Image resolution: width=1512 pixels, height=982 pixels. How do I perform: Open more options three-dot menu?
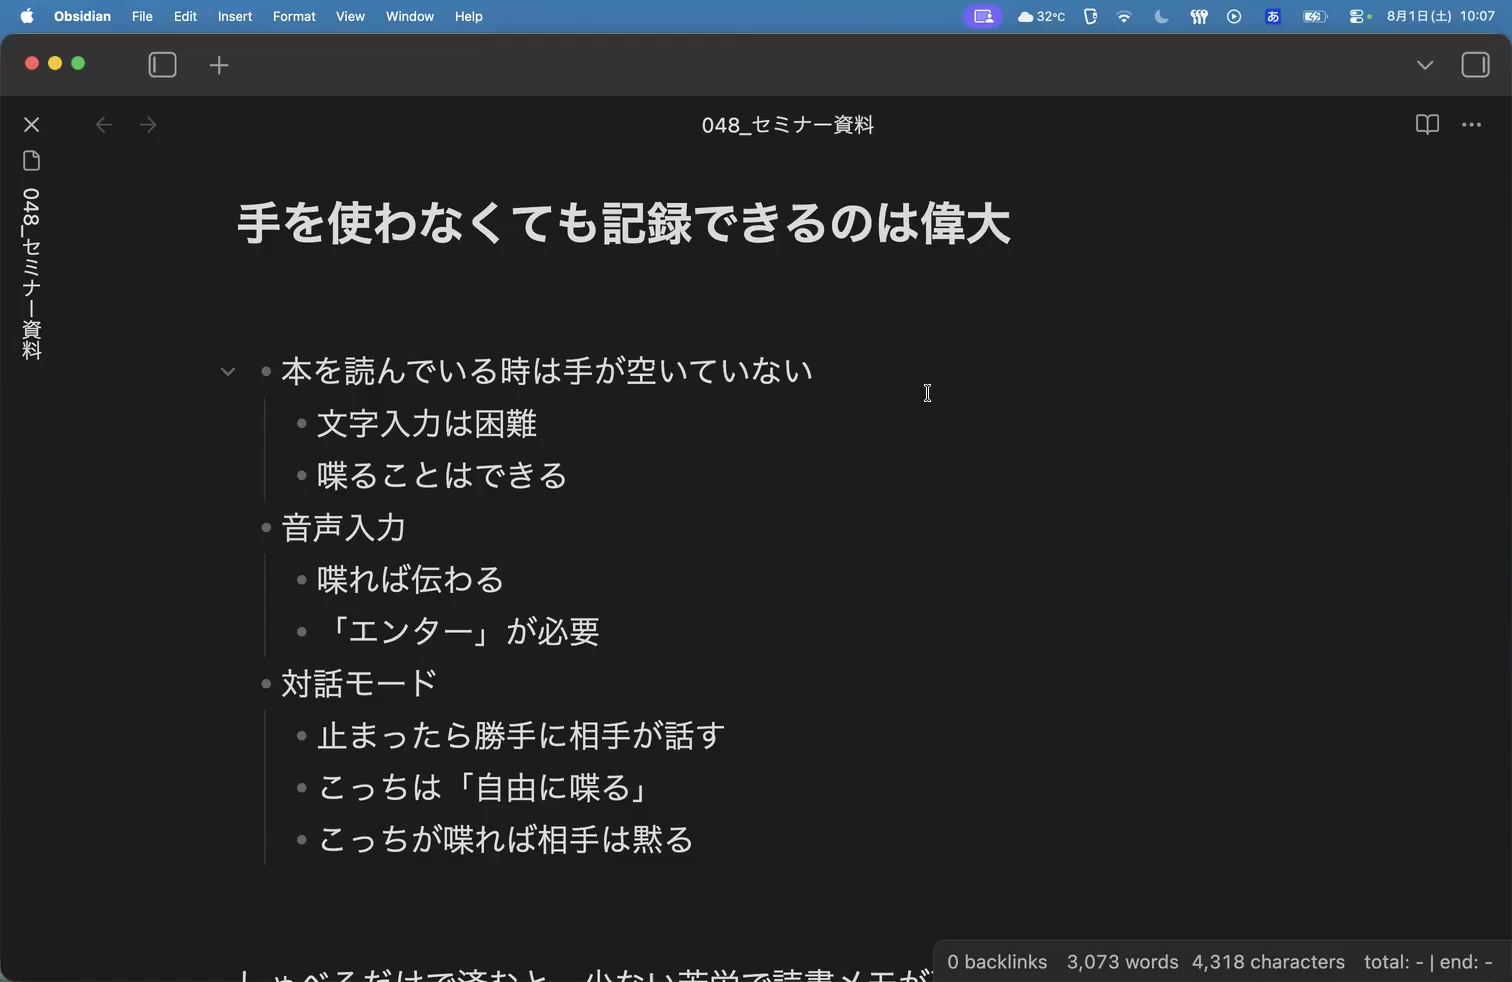pyautogui.click(x=1471, y=125)
